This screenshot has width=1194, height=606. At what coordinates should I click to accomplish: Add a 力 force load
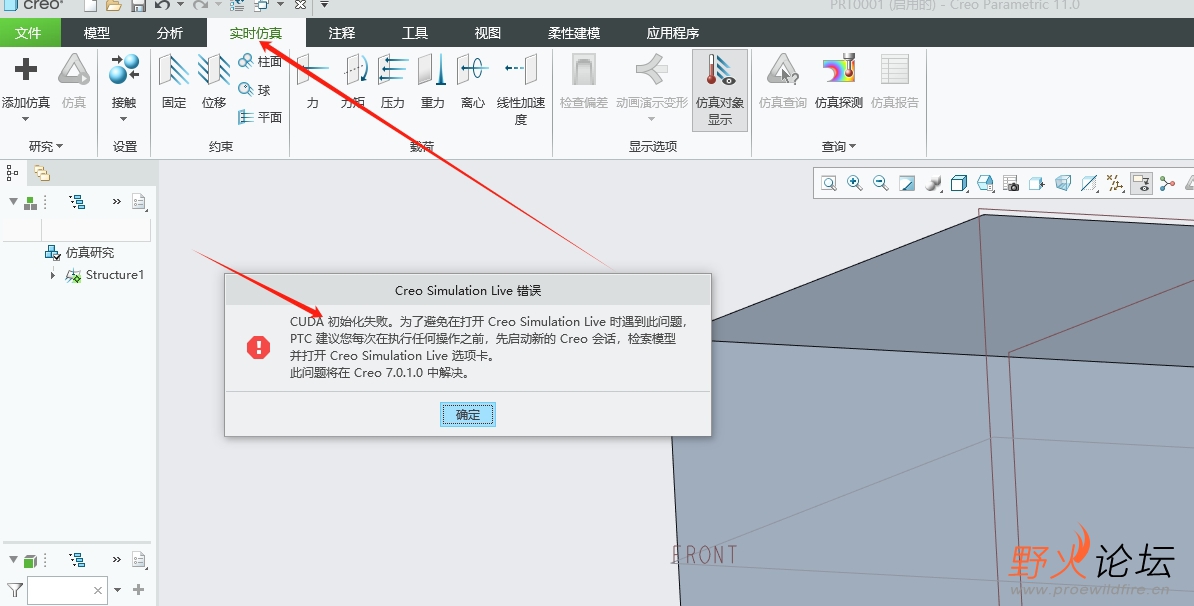(x=312, y=81)
